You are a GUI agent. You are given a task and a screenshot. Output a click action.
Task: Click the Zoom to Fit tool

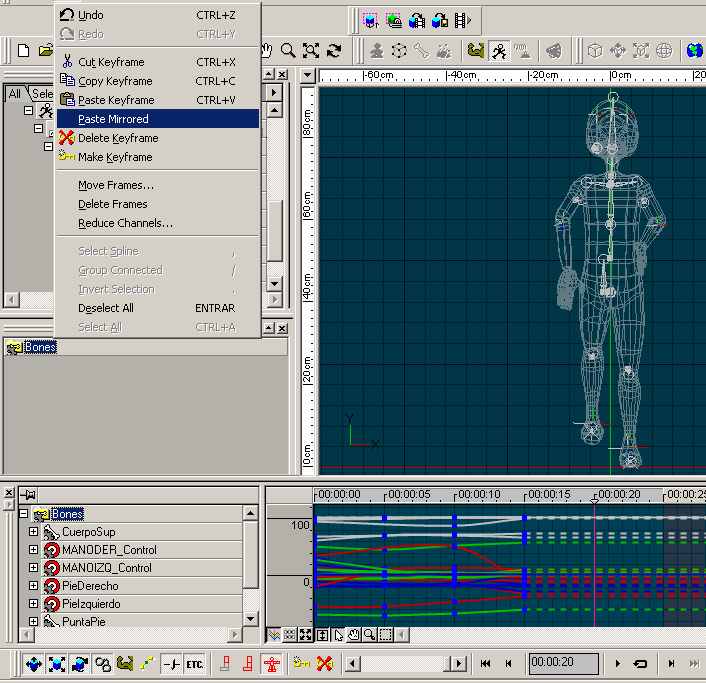[311, 50]
